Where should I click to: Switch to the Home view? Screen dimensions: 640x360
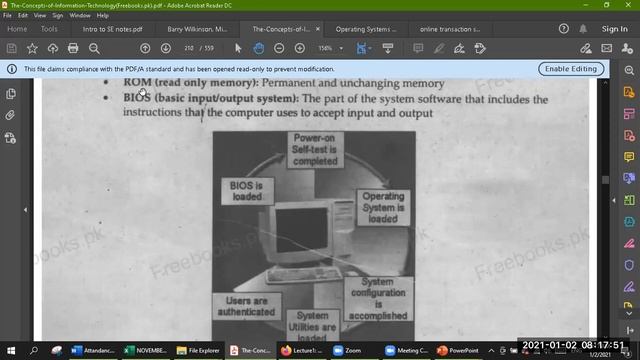(x=17, y=29)
